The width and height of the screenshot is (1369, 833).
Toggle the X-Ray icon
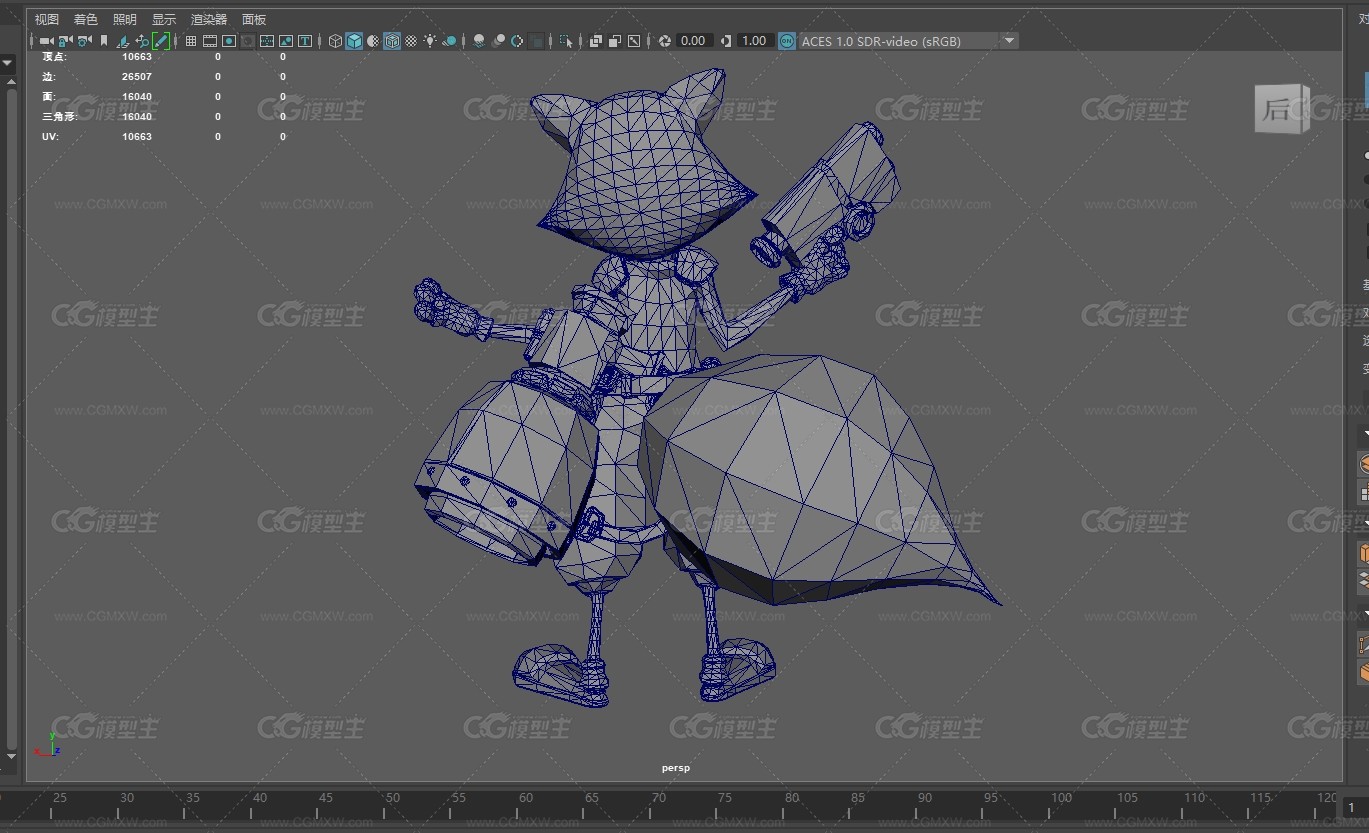(596, 41)
